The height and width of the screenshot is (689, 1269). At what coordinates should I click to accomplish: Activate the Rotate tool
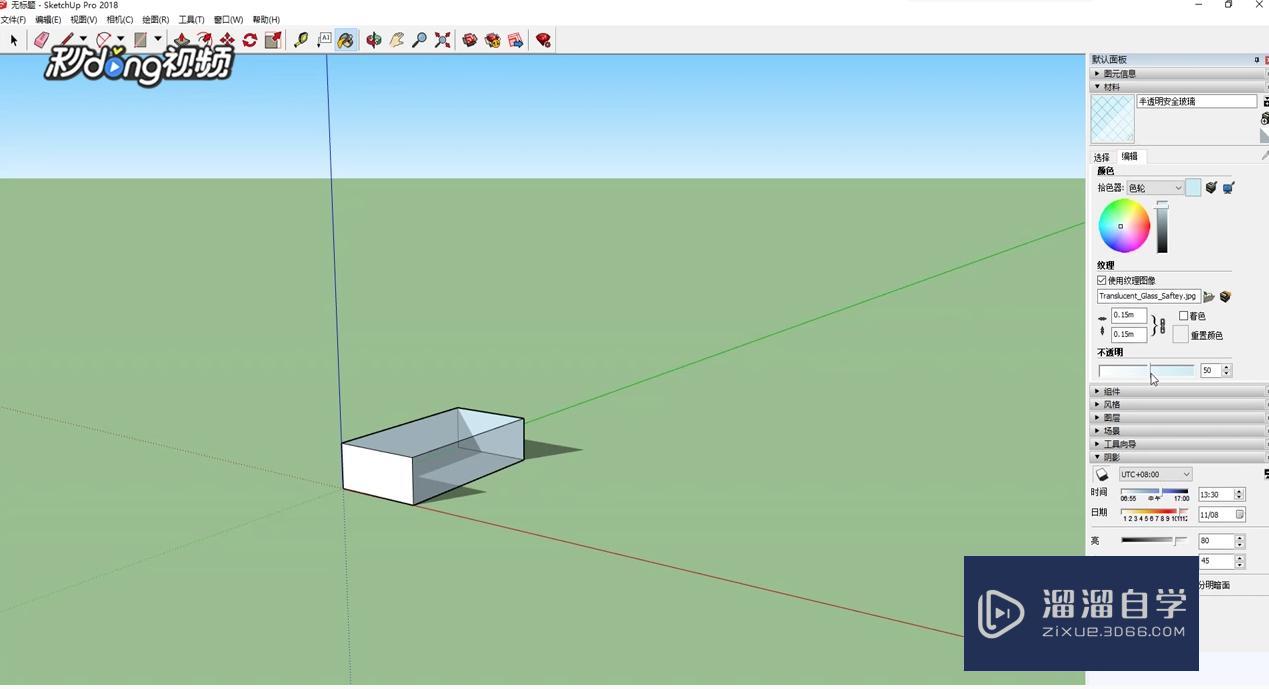click(x=250, y=40)
